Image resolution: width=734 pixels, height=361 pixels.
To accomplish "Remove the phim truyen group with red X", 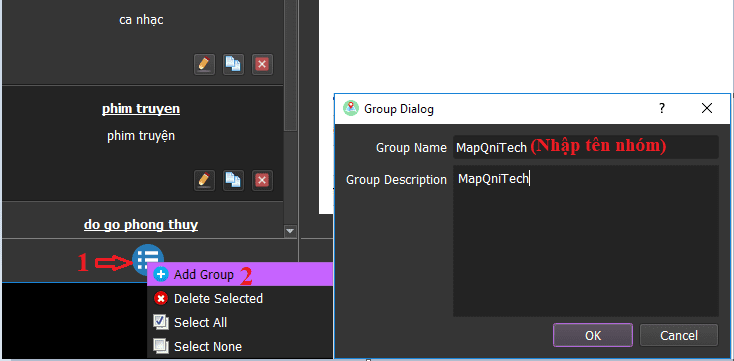I will [x=262, y=180].
